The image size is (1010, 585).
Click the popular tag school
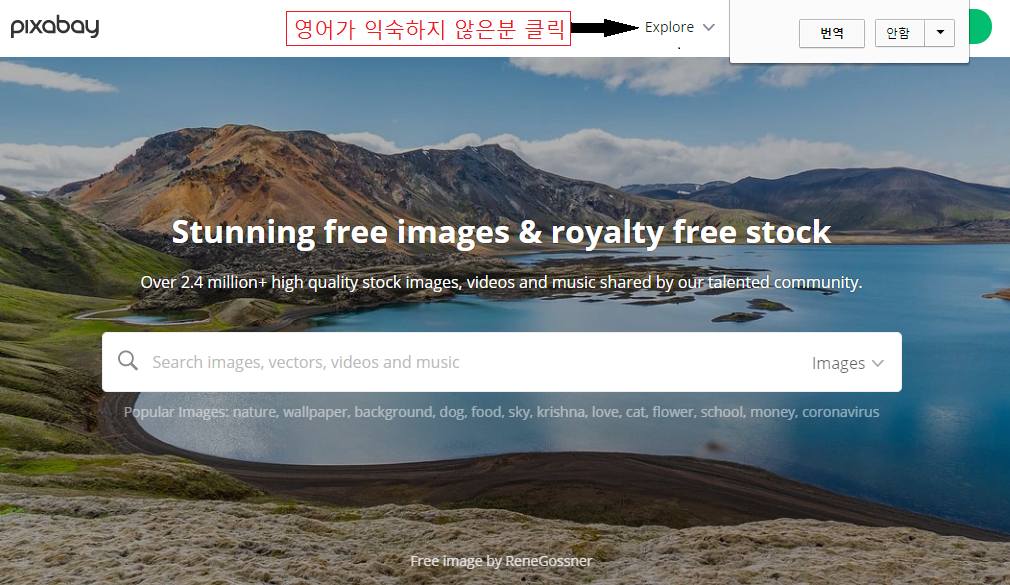721,412
